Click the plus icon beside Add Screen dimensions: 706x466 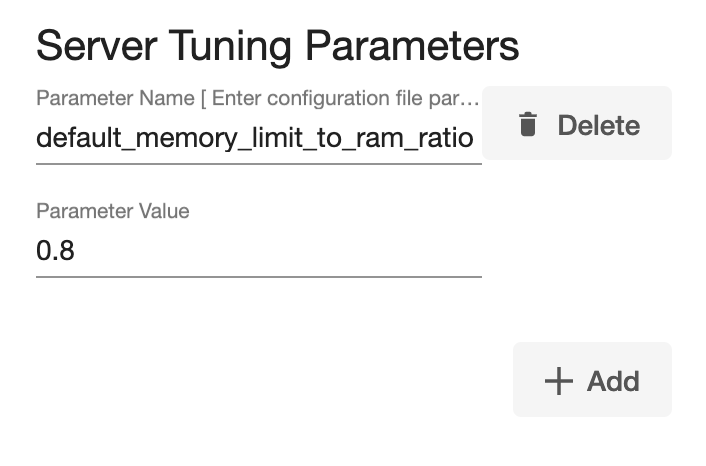558,381
